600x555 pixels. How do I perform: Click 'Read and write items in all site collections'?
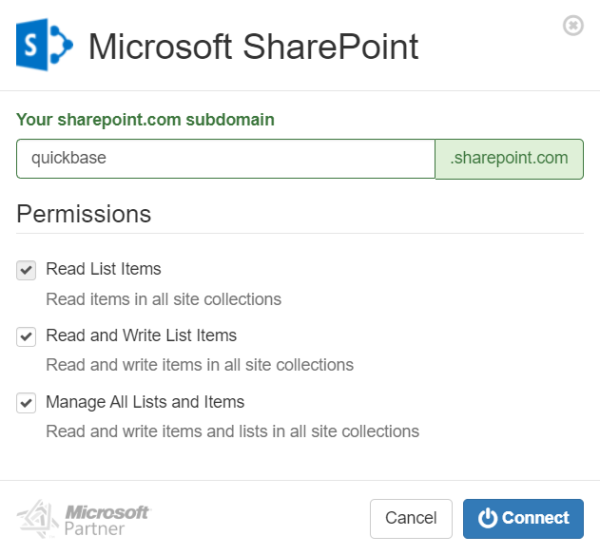tap(200, 365)
